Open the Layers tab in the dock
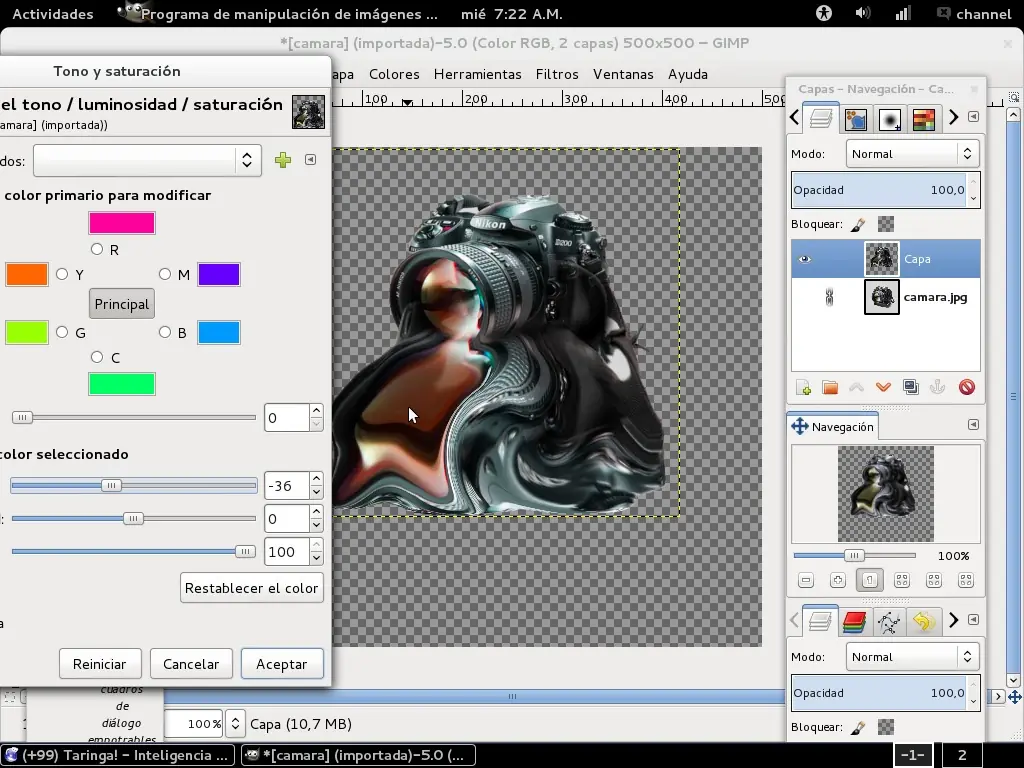Screen dimensions: 1024x768 click(820, 120)
